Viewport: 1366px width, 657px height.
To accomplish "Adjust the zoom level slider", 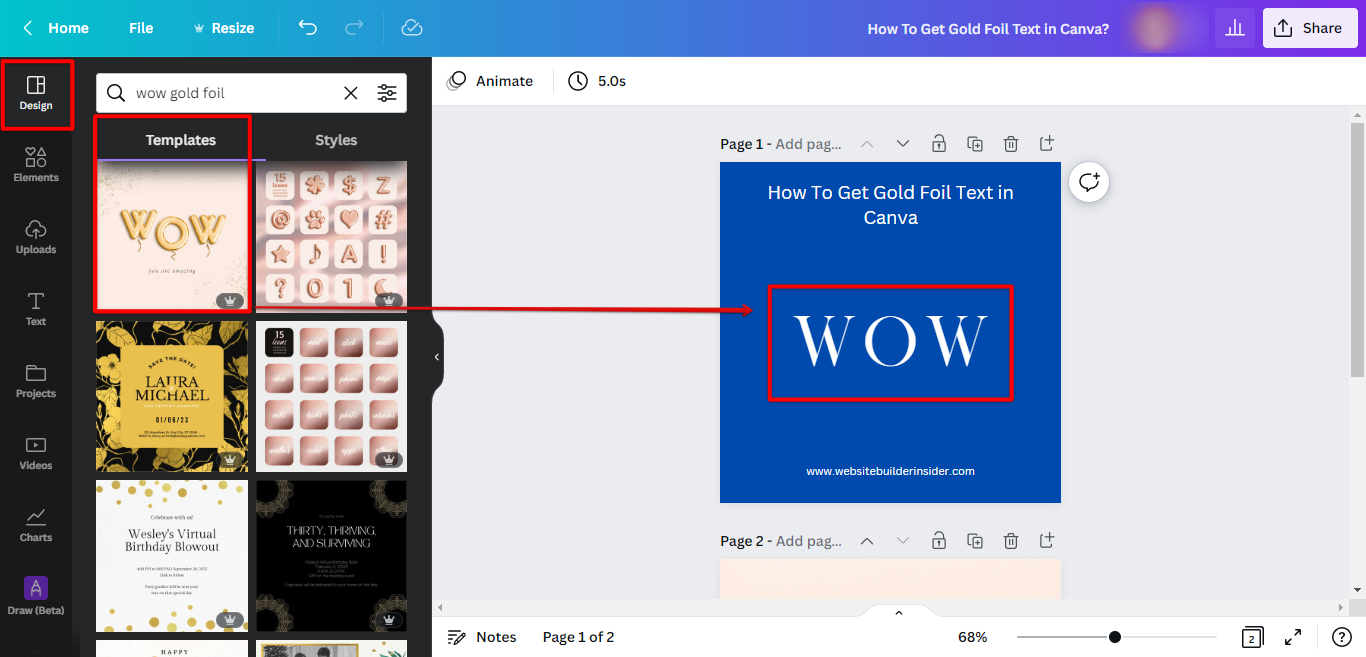I will (x=1115, y=636).
